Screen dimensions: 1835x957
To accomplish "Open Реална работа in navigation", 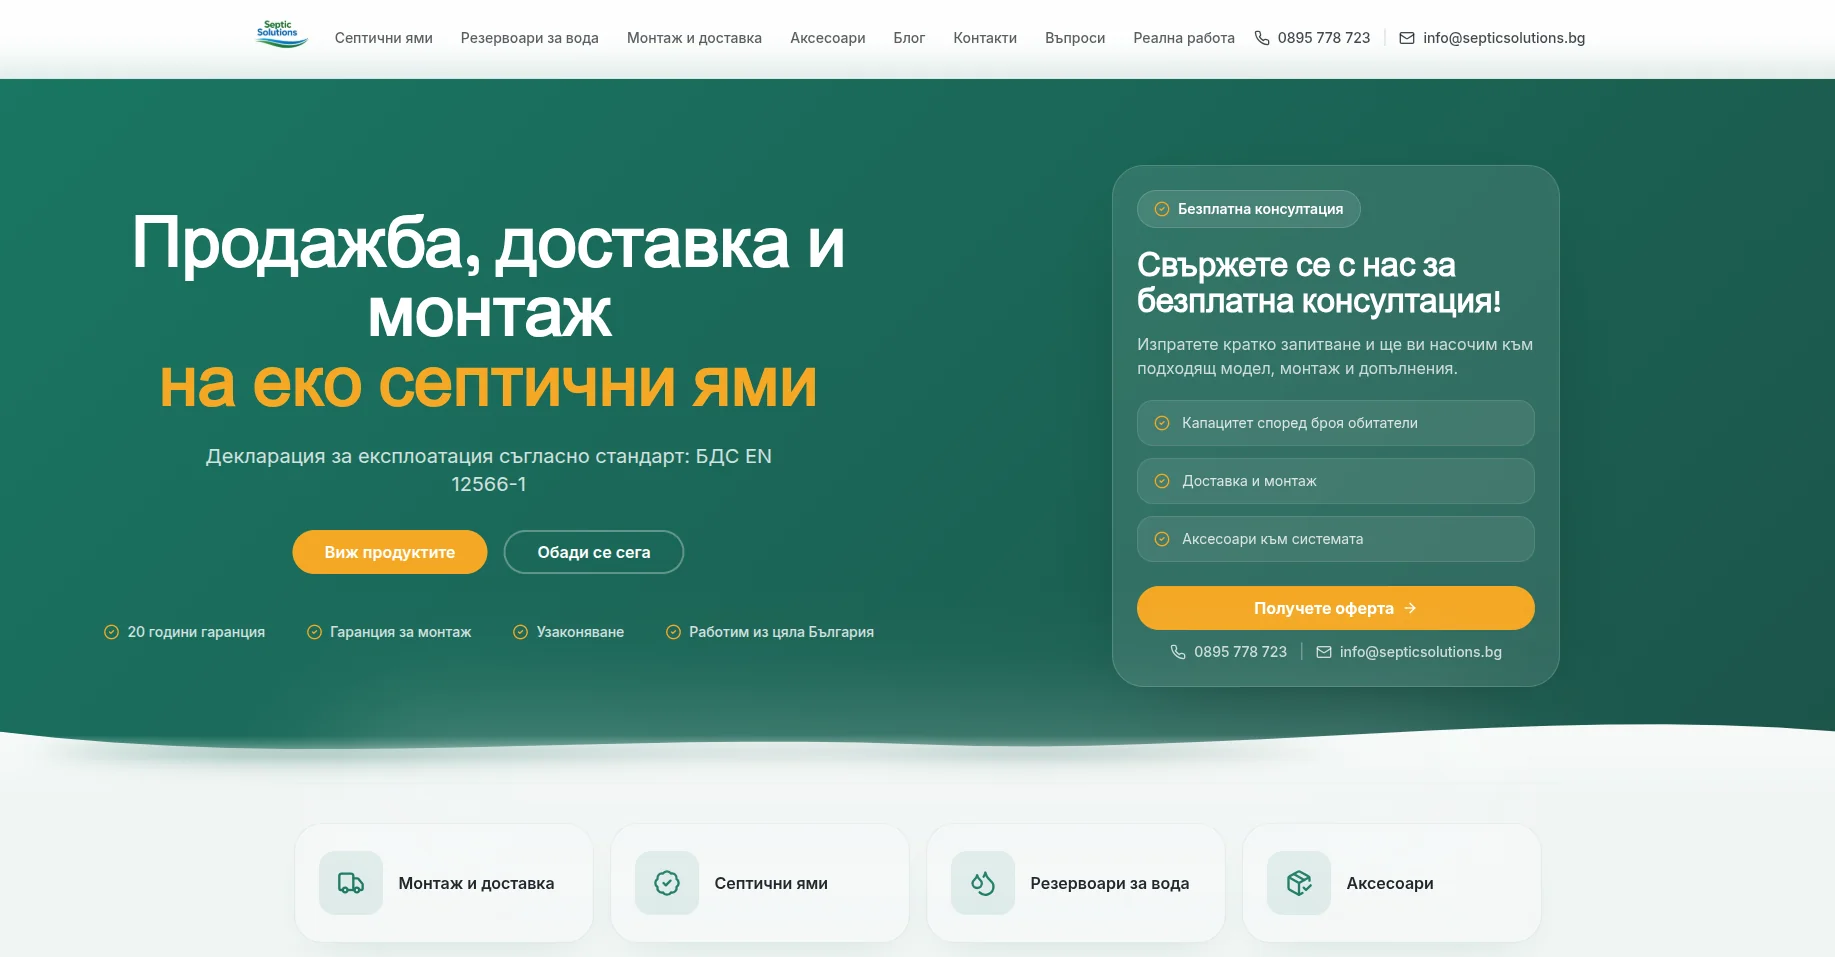I will coord(1184,38).
